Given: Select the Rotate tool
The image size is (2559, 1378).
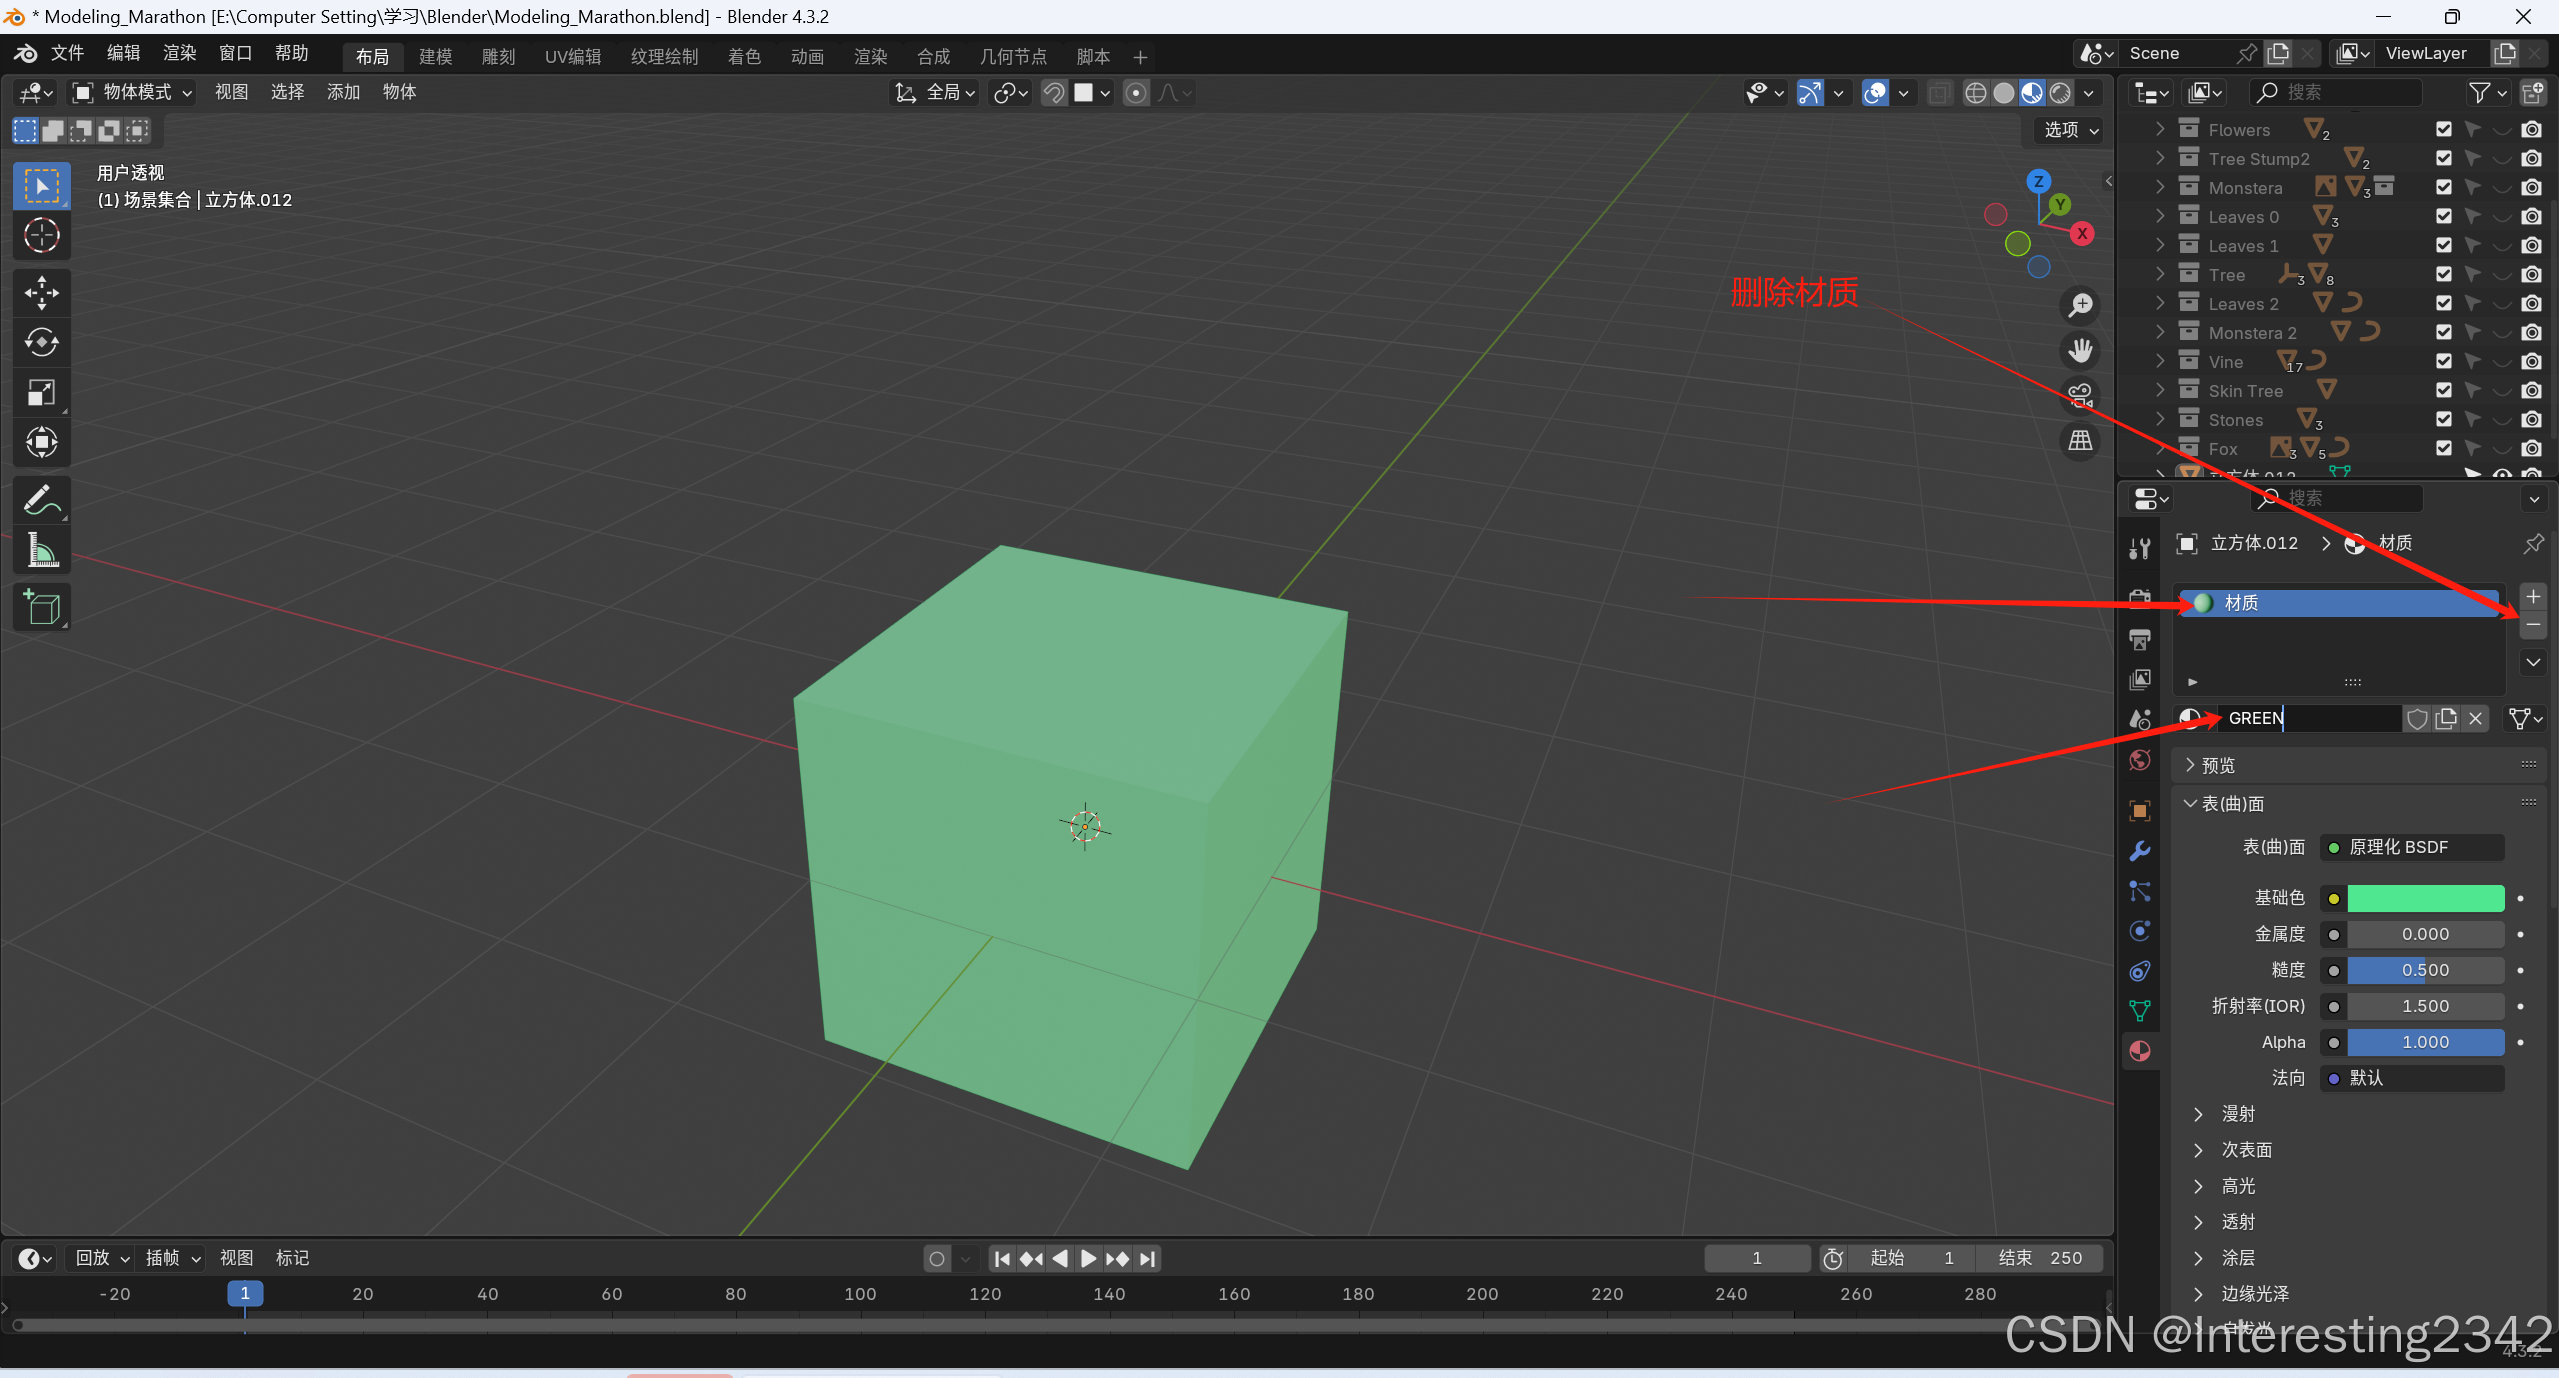Looking at the screenshot, I should coord(41,343).
